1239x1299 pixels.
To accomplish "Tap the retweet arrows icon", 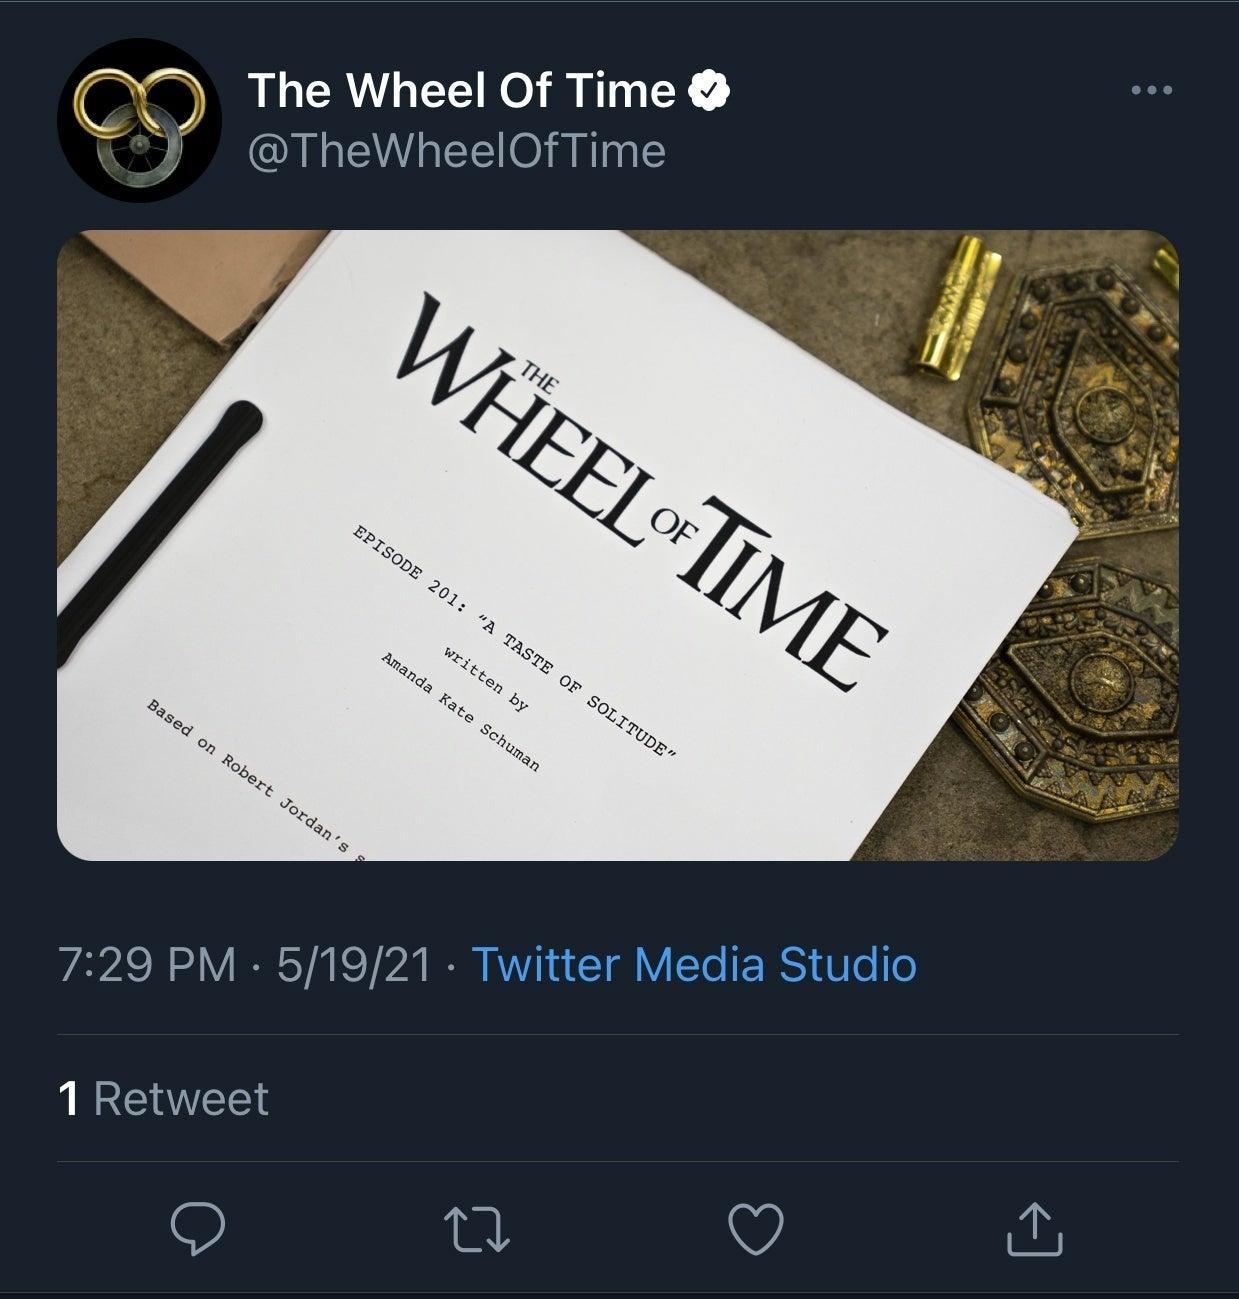I will tap(477, 1228).
